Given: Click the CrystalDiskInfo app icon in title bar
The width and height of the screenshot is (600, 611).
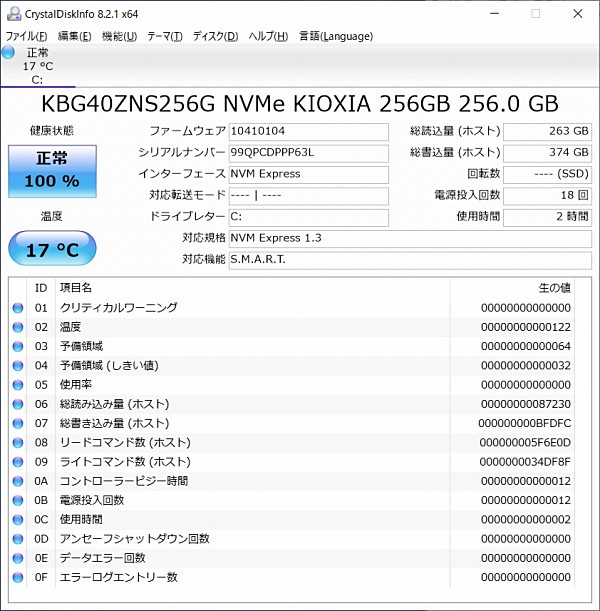Looking at the screenshot, I should (10, 13).
